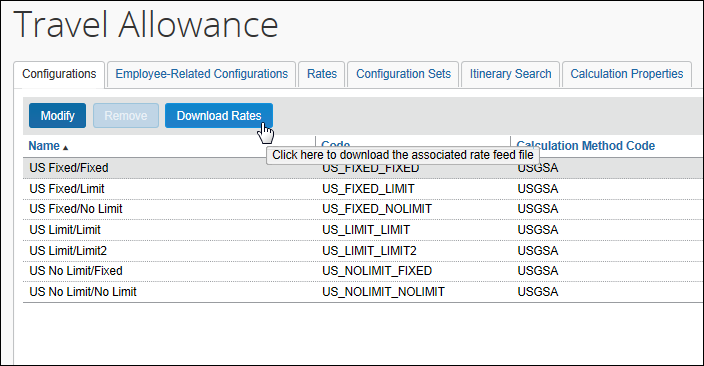
Task: Click USGSA in US No Limit/No Limit row
Action: pyautogui.click(x=537, y=292)
